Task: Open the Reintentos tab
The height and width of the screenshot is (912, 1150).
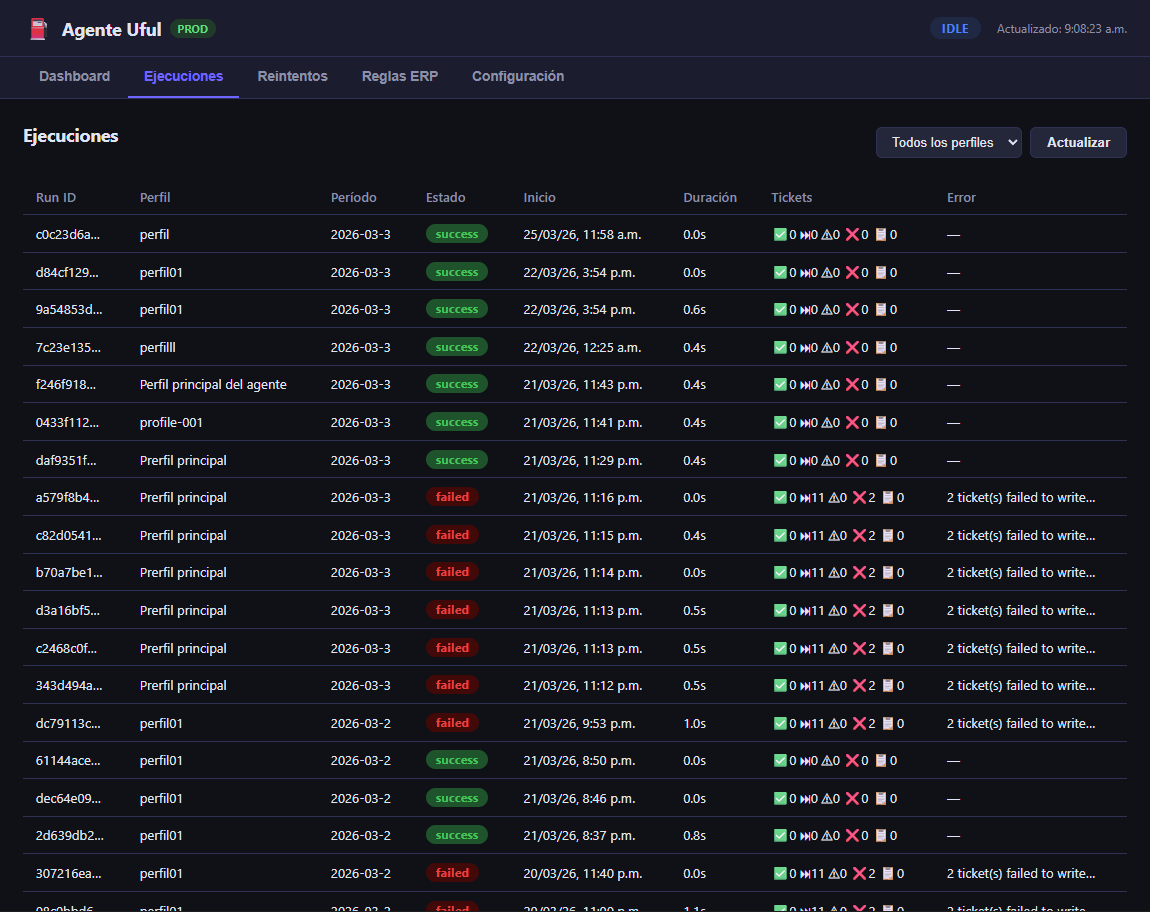Action: point(292,77)
